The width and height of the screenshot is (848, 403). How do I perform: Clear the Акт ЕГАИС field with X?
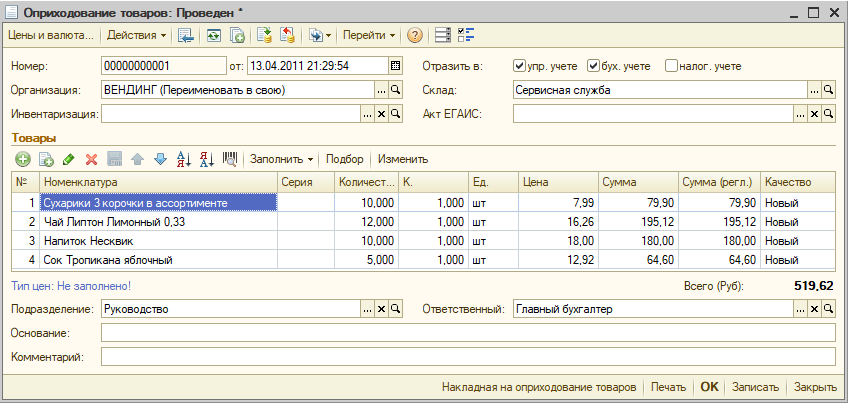pos(814,114)
